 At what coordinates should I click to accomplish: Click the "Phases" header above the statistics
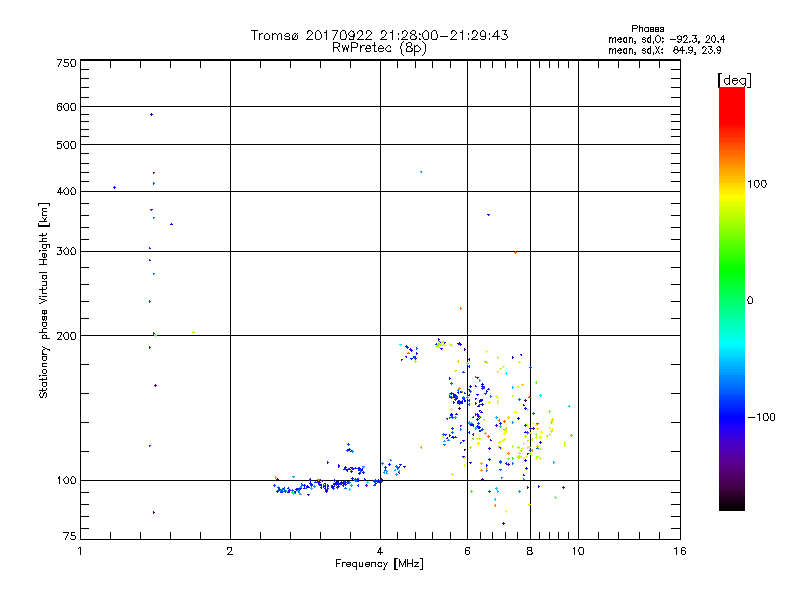click(x=647, y=29)
